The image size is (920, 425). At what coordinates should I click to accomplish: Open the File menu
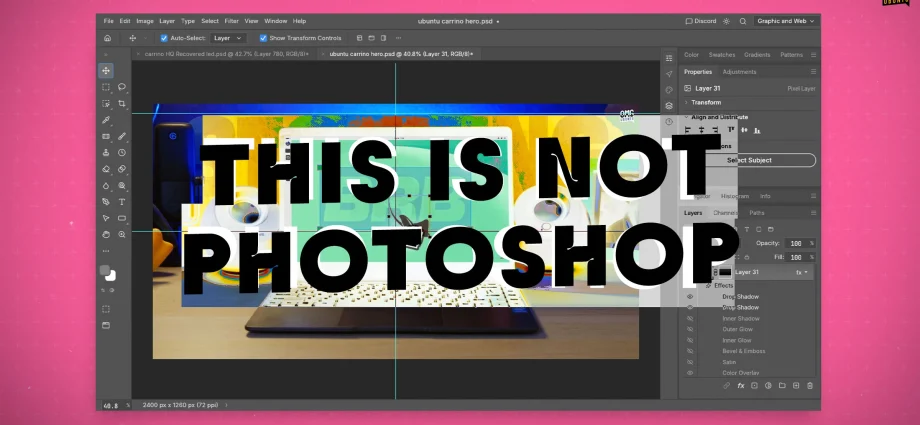(x=109, y=21)
